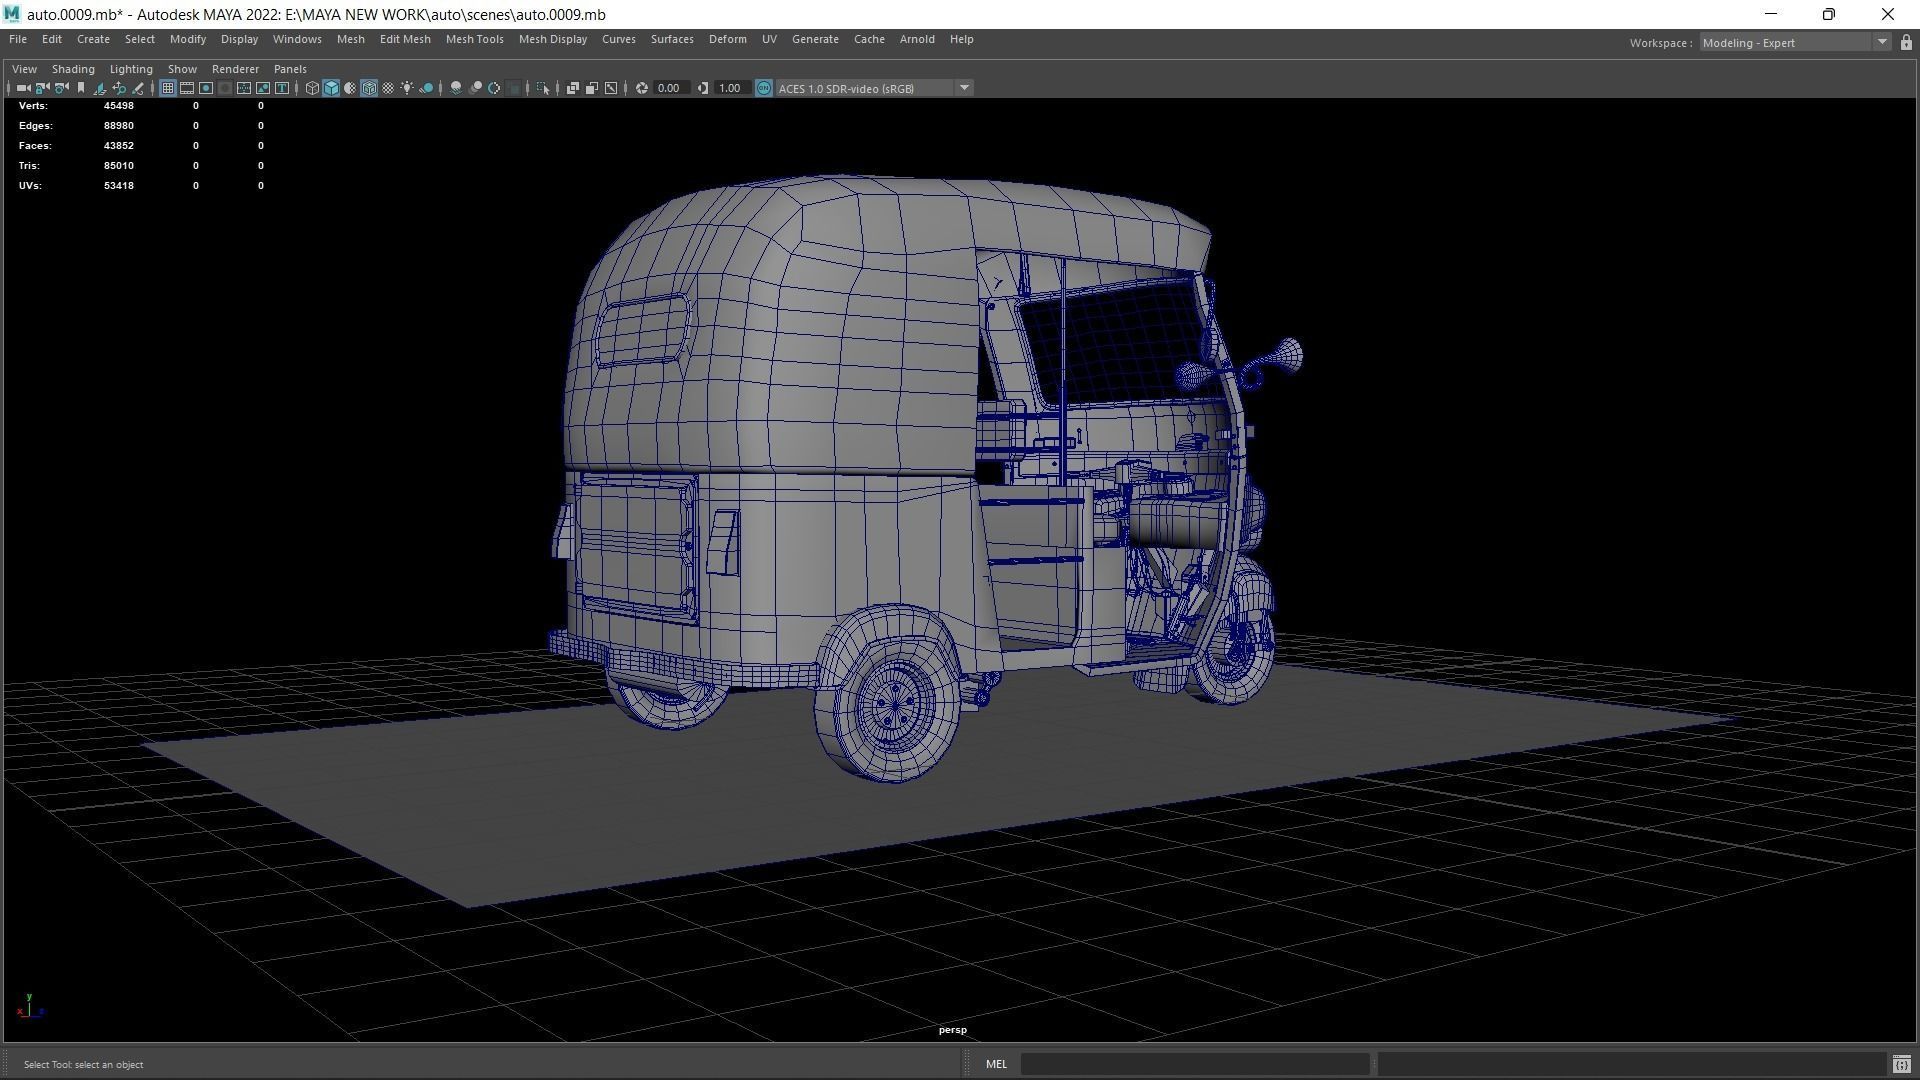Toggle the Resolution Gate icon
Image resolution: width=1920 pixels, height=1080 pixels.
pyautogui.click(x=206, y=88)
